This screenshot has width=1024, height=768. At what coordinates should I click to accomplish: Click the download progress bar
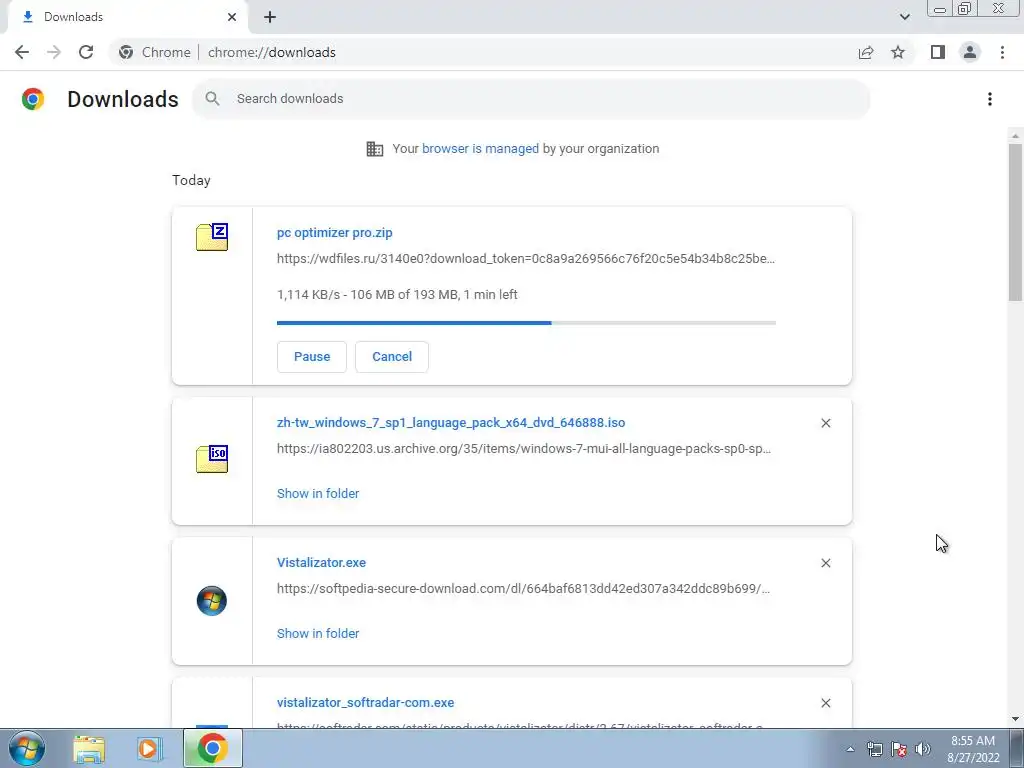point(526,323)
